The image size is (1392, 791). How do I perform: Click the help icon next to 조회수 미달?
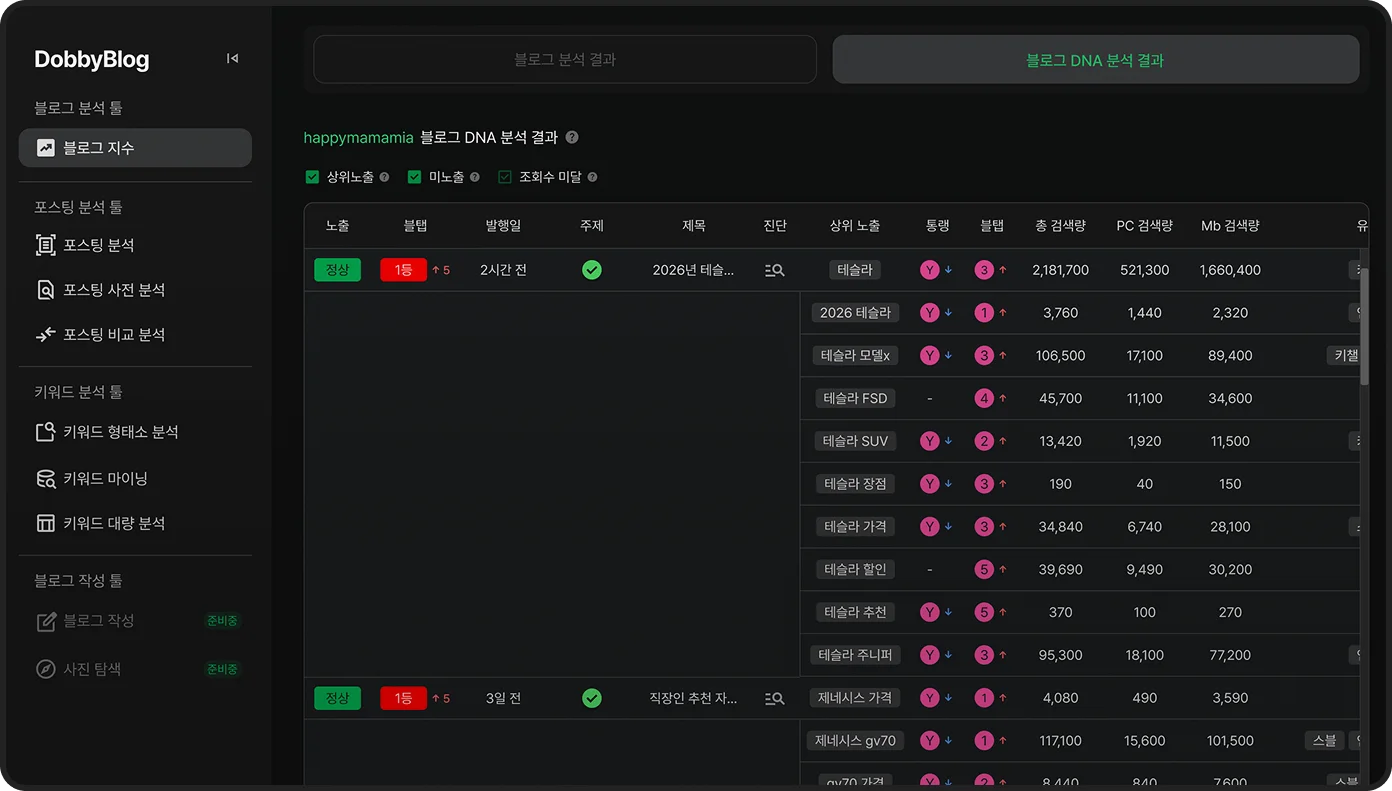click(x=592, y=177)
